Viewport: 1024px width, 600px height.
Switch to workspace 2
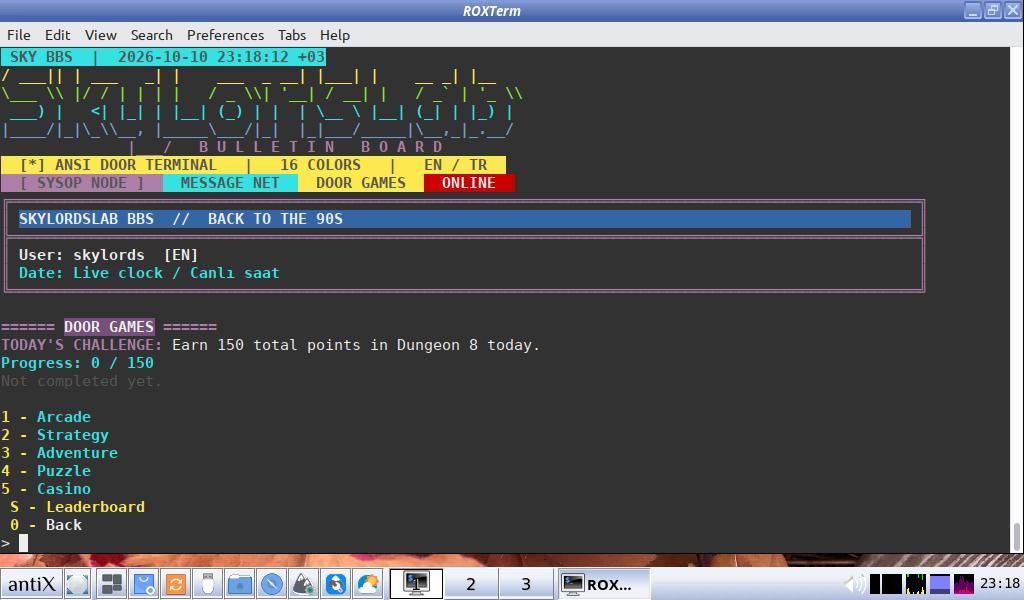click(471, 584)
